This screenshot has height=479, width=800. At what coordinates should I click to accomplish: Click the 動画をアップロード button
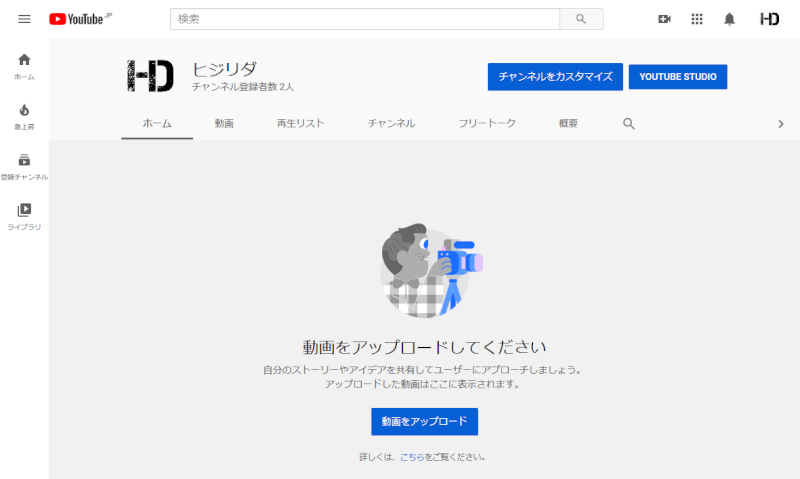424,421
